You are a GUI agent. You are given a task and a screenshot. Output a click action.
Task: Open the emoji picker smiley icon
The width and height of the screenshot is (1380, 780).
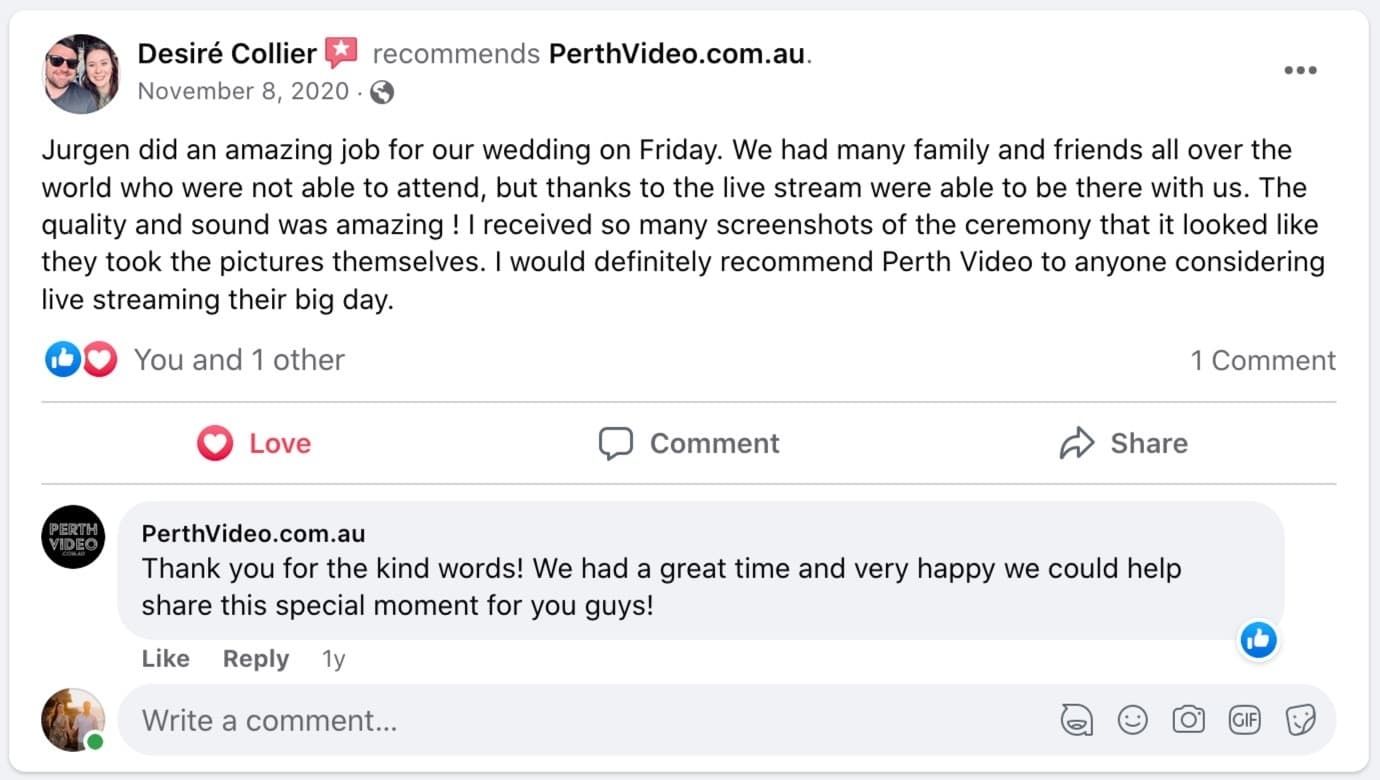click(1132, 720)
